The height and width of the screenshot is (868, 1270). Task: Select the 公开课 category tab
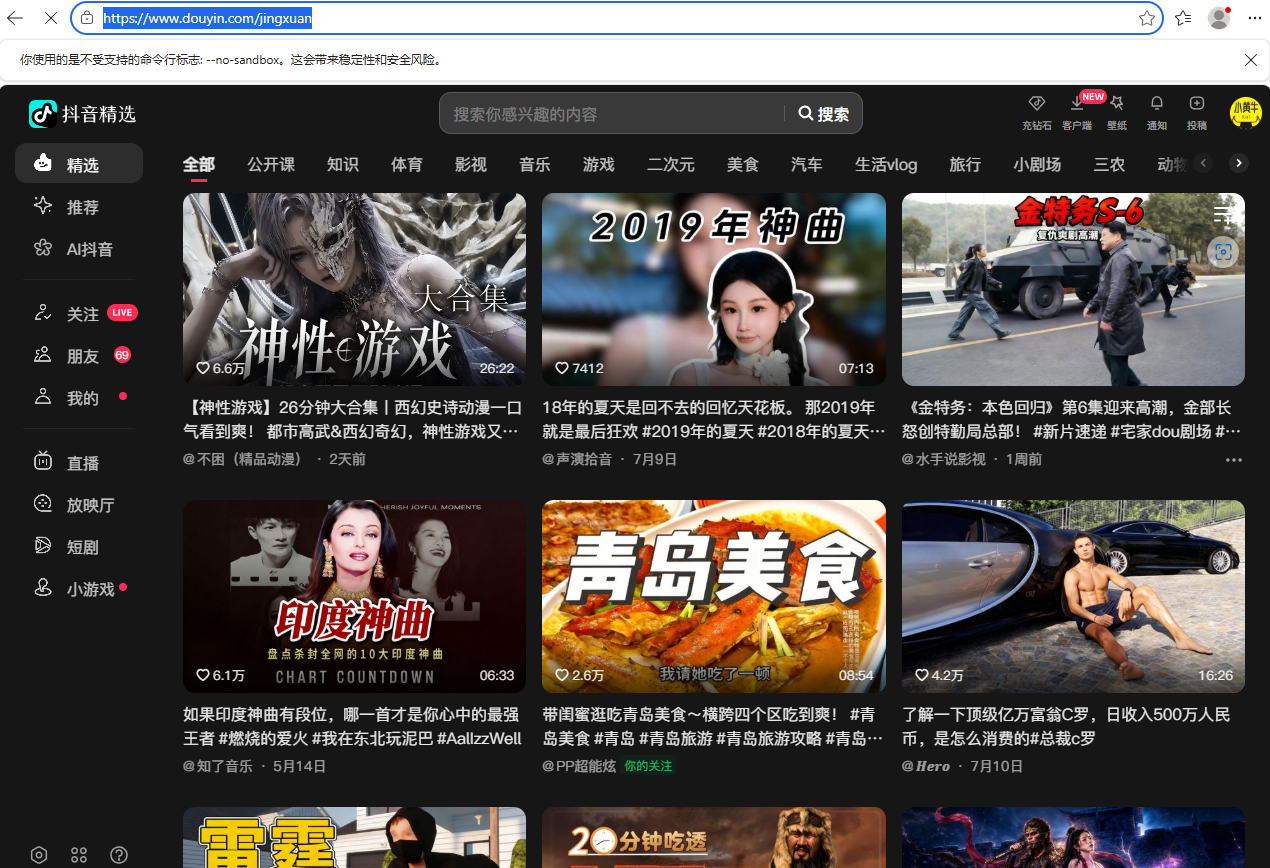271,165
